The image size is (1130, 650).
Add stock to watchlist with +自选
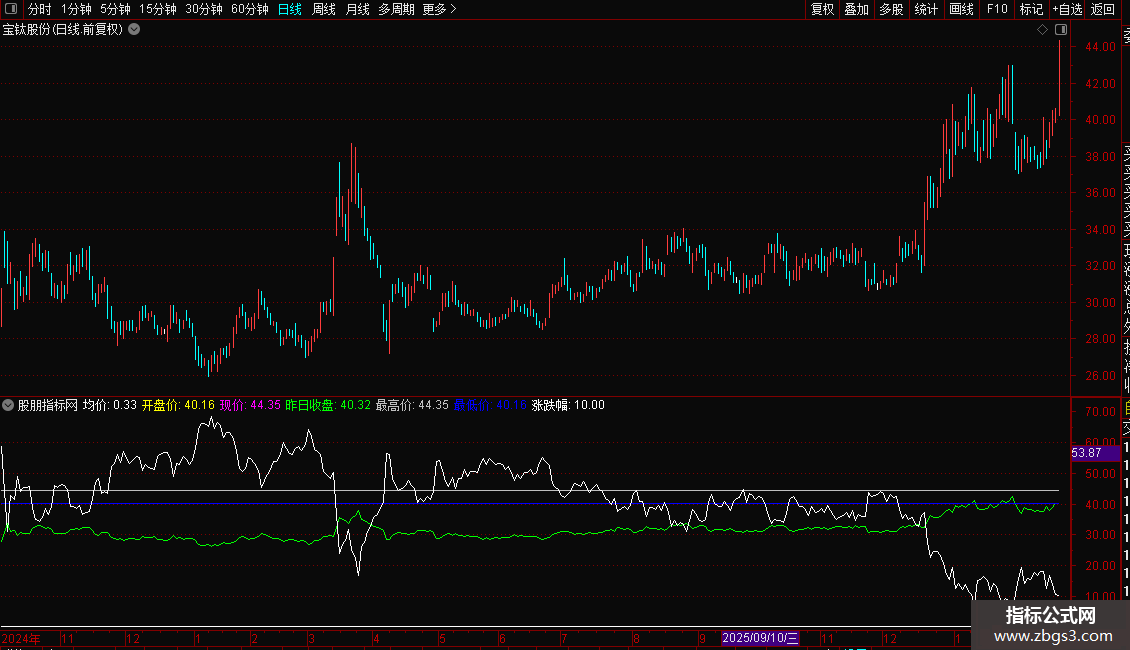(x=1067, y=9)
